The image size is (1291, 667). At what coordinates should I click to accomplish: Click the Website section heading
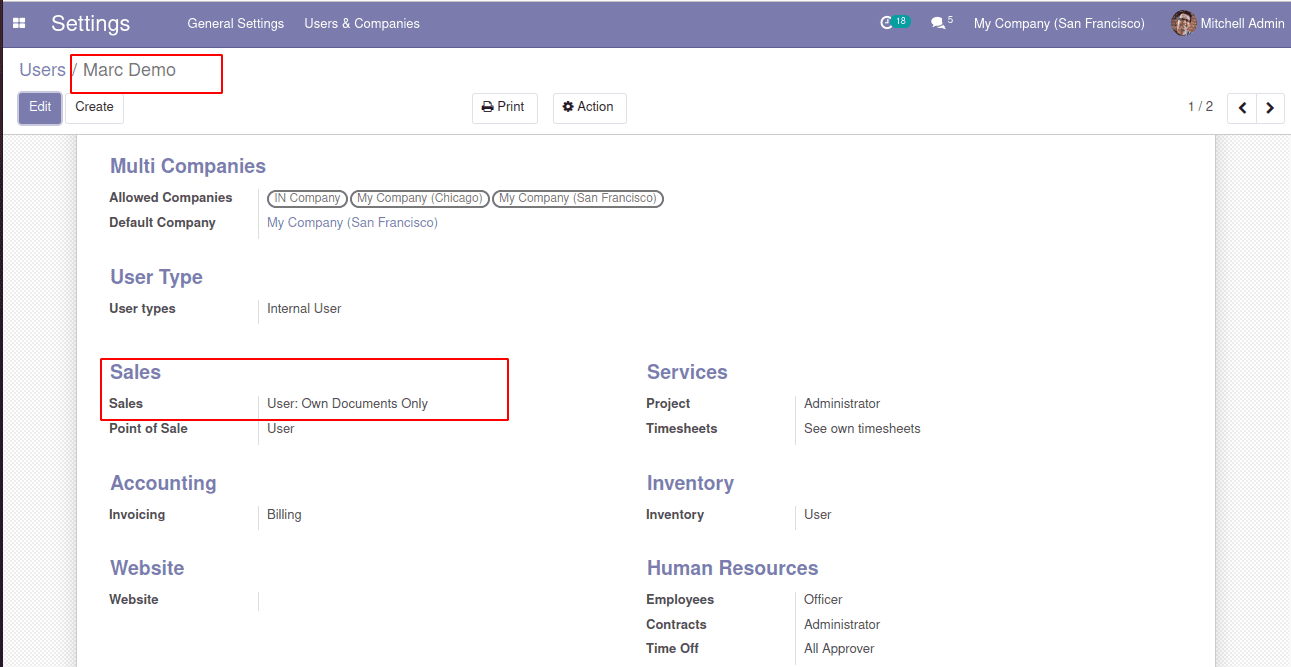[x=147, y=568]
